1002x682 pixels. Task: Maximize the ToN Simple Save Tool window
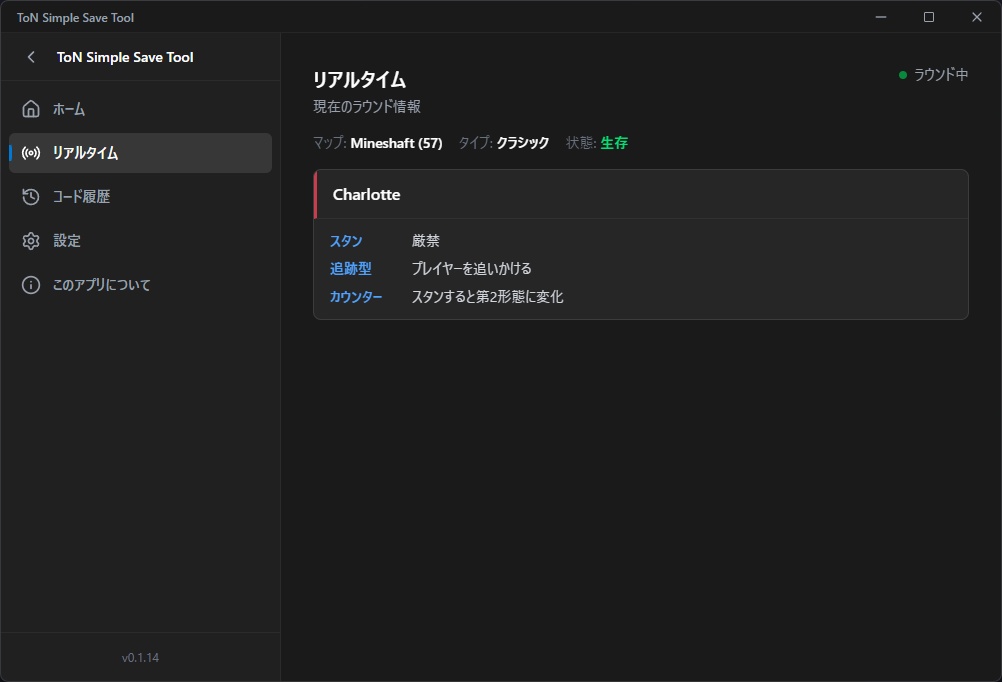929,17
